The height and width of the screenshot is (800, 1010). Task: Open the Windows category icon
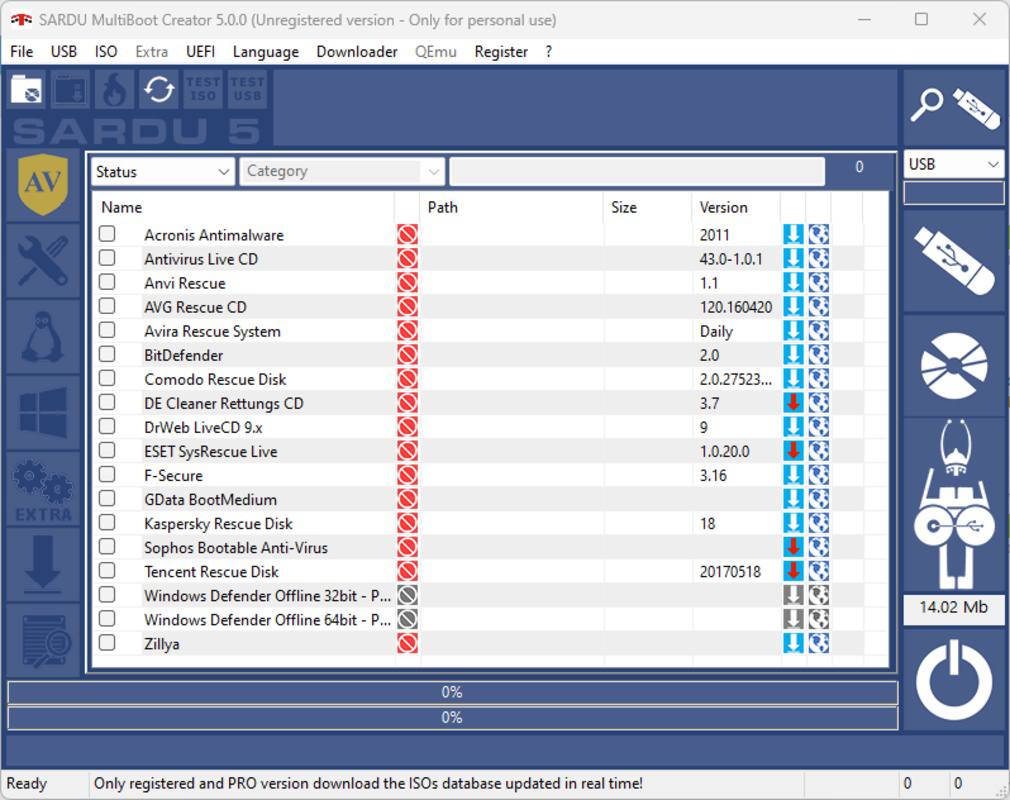43,412
